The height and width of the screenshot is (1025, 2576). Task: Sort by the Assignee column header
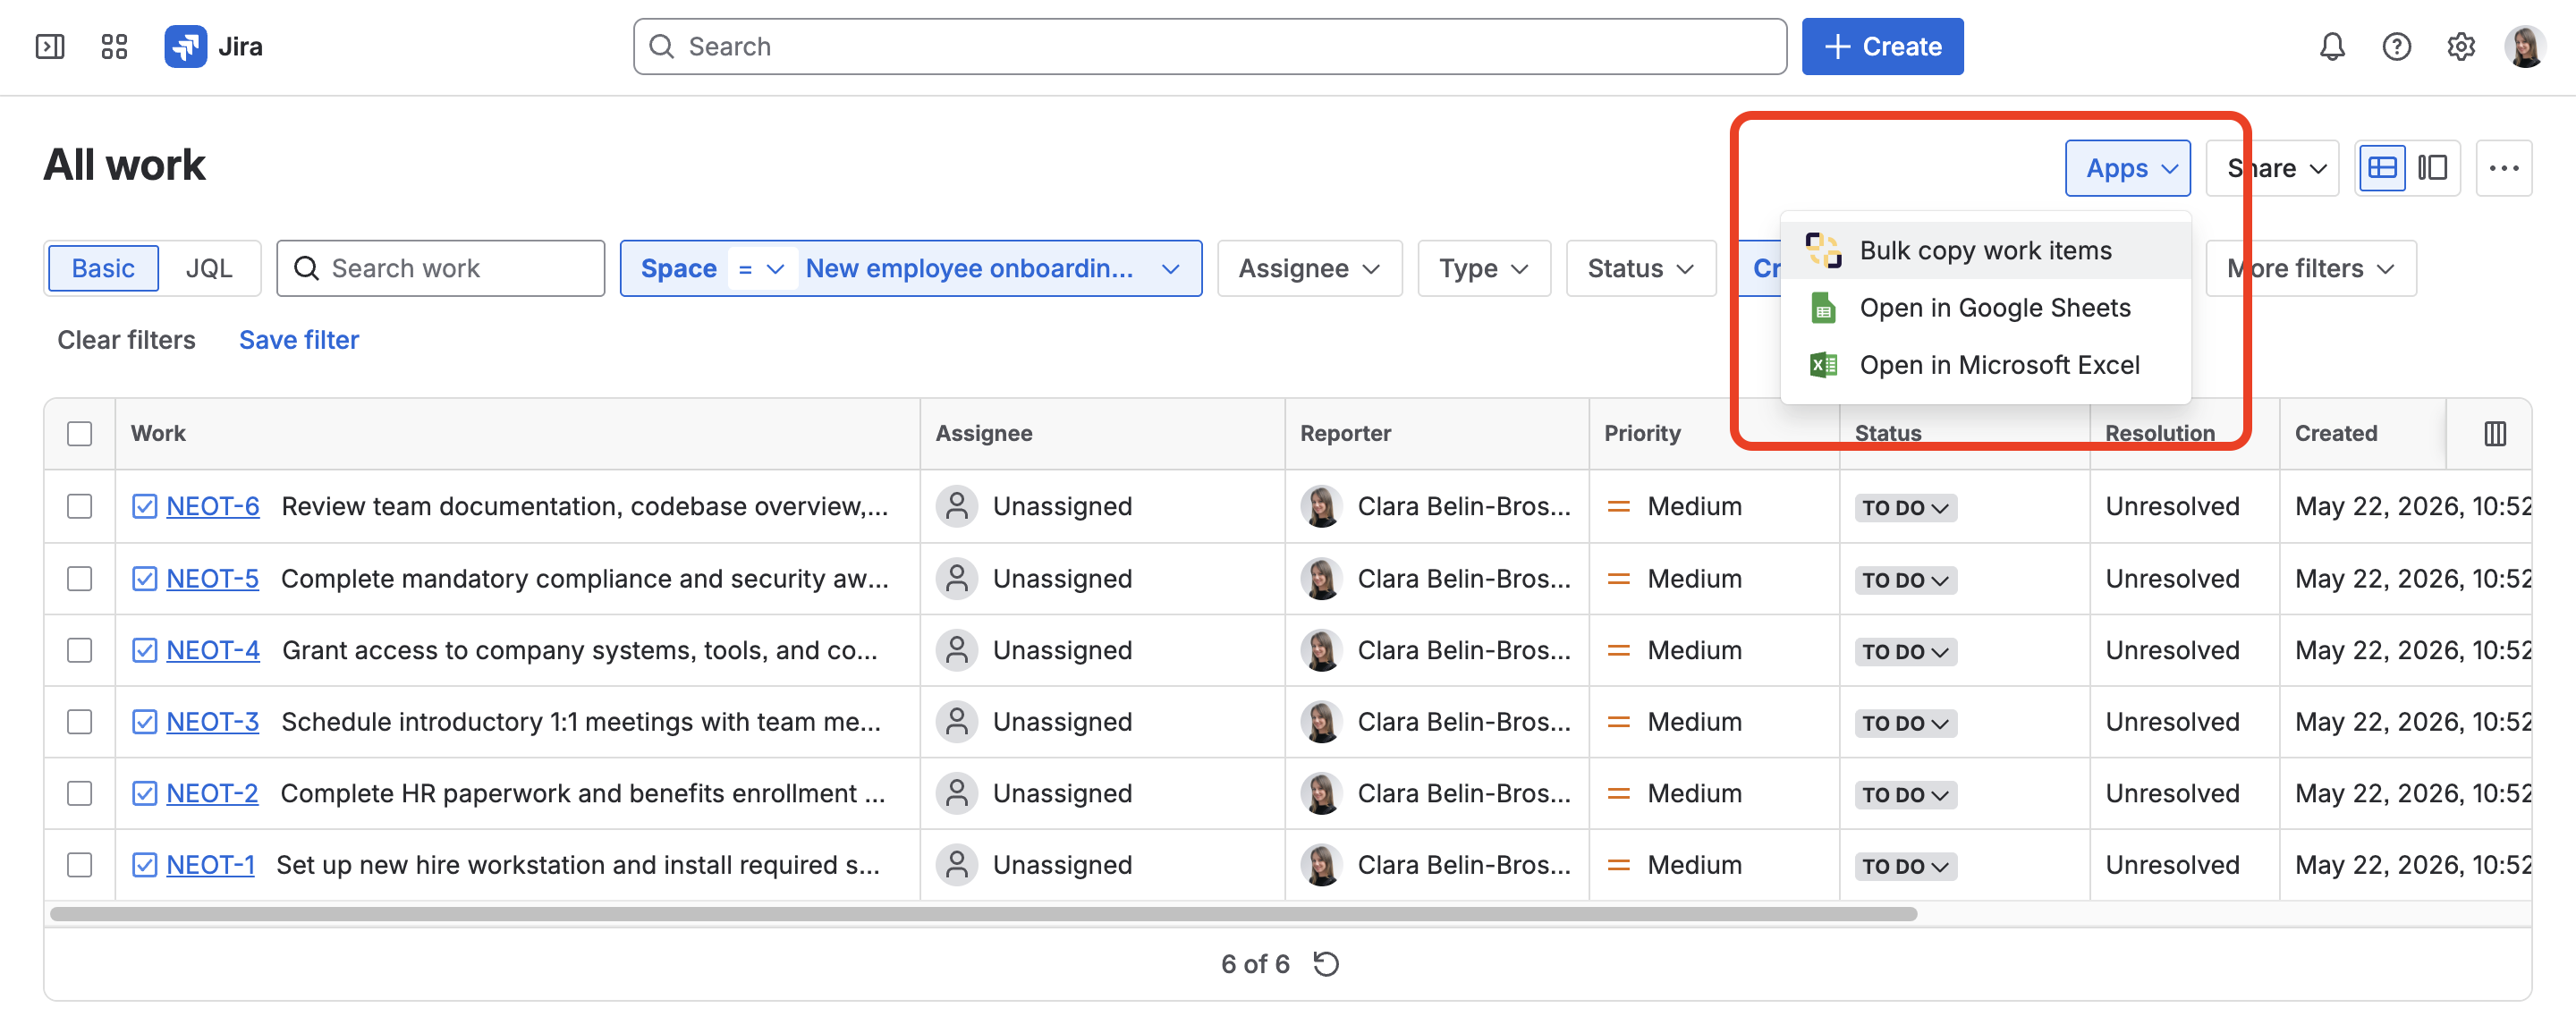click(x=983, y=433)
